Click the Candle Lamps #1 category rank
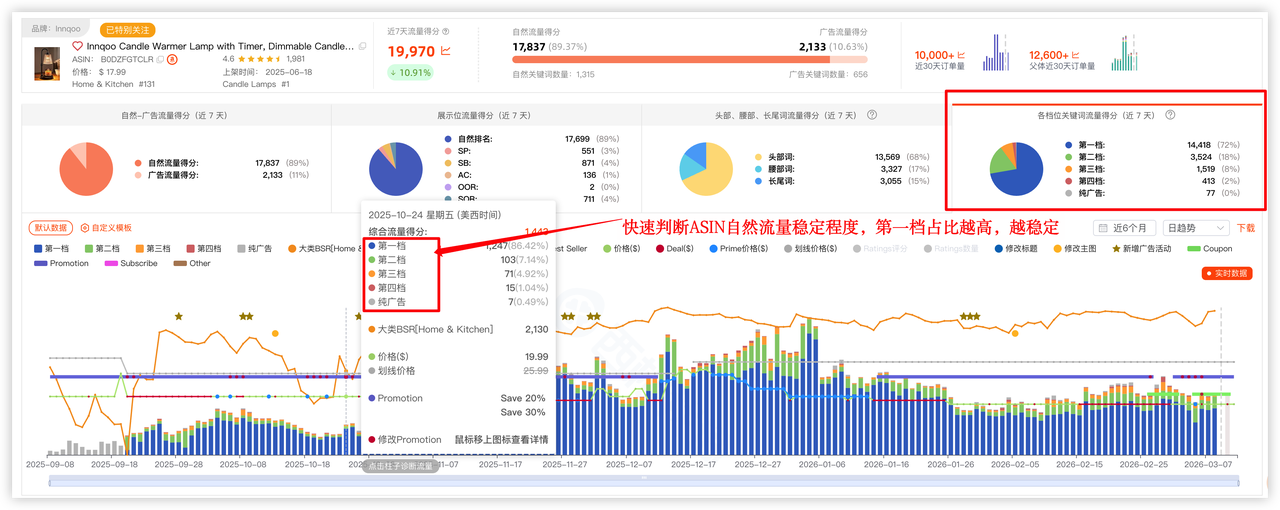Image resolution: width=1280 pixels, height=510 pixels. [x=256, y=84]
